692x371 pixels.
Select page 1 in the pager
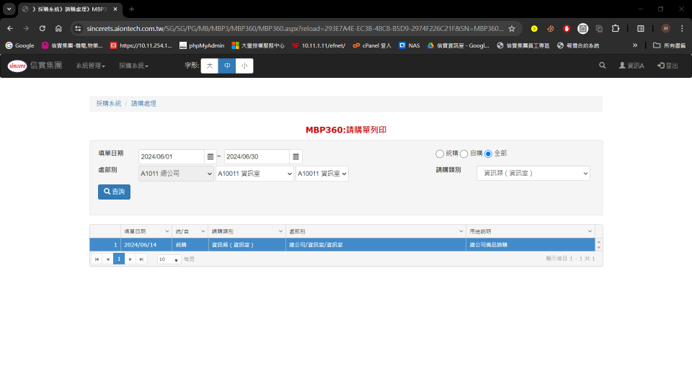[x=119, y=259]
